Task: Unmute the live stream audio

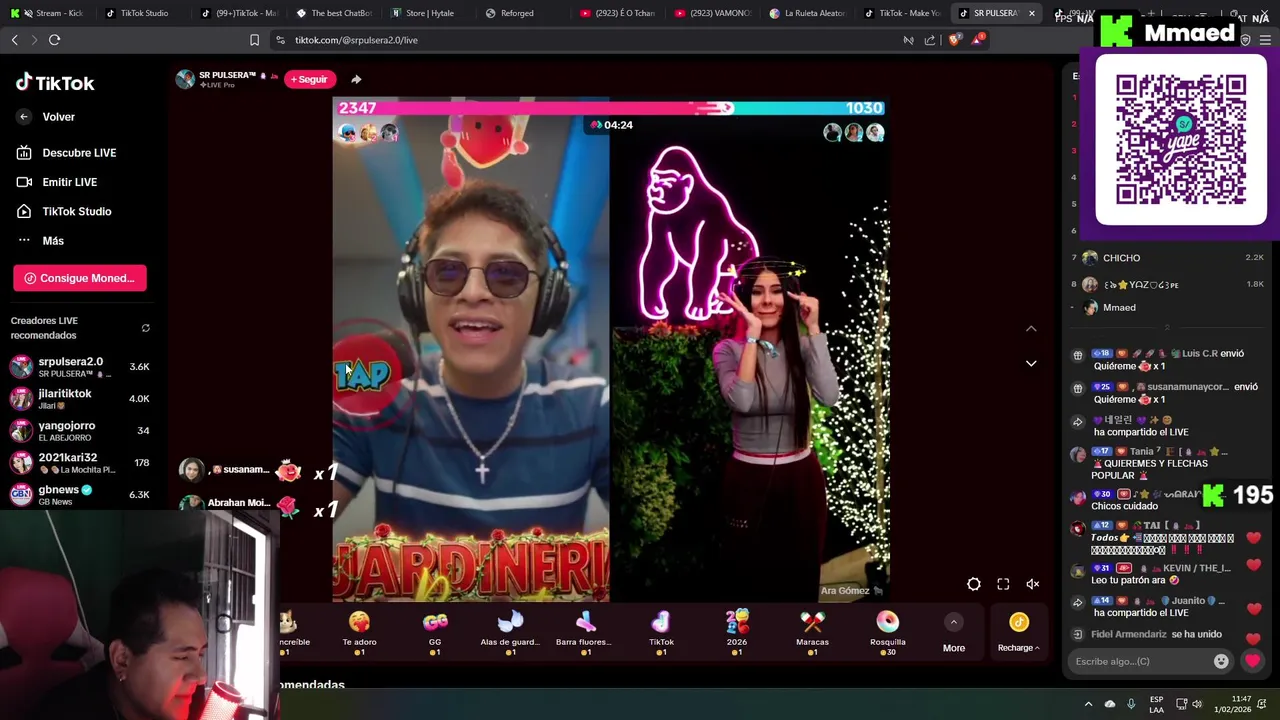Action: [x=1033, y=584]
